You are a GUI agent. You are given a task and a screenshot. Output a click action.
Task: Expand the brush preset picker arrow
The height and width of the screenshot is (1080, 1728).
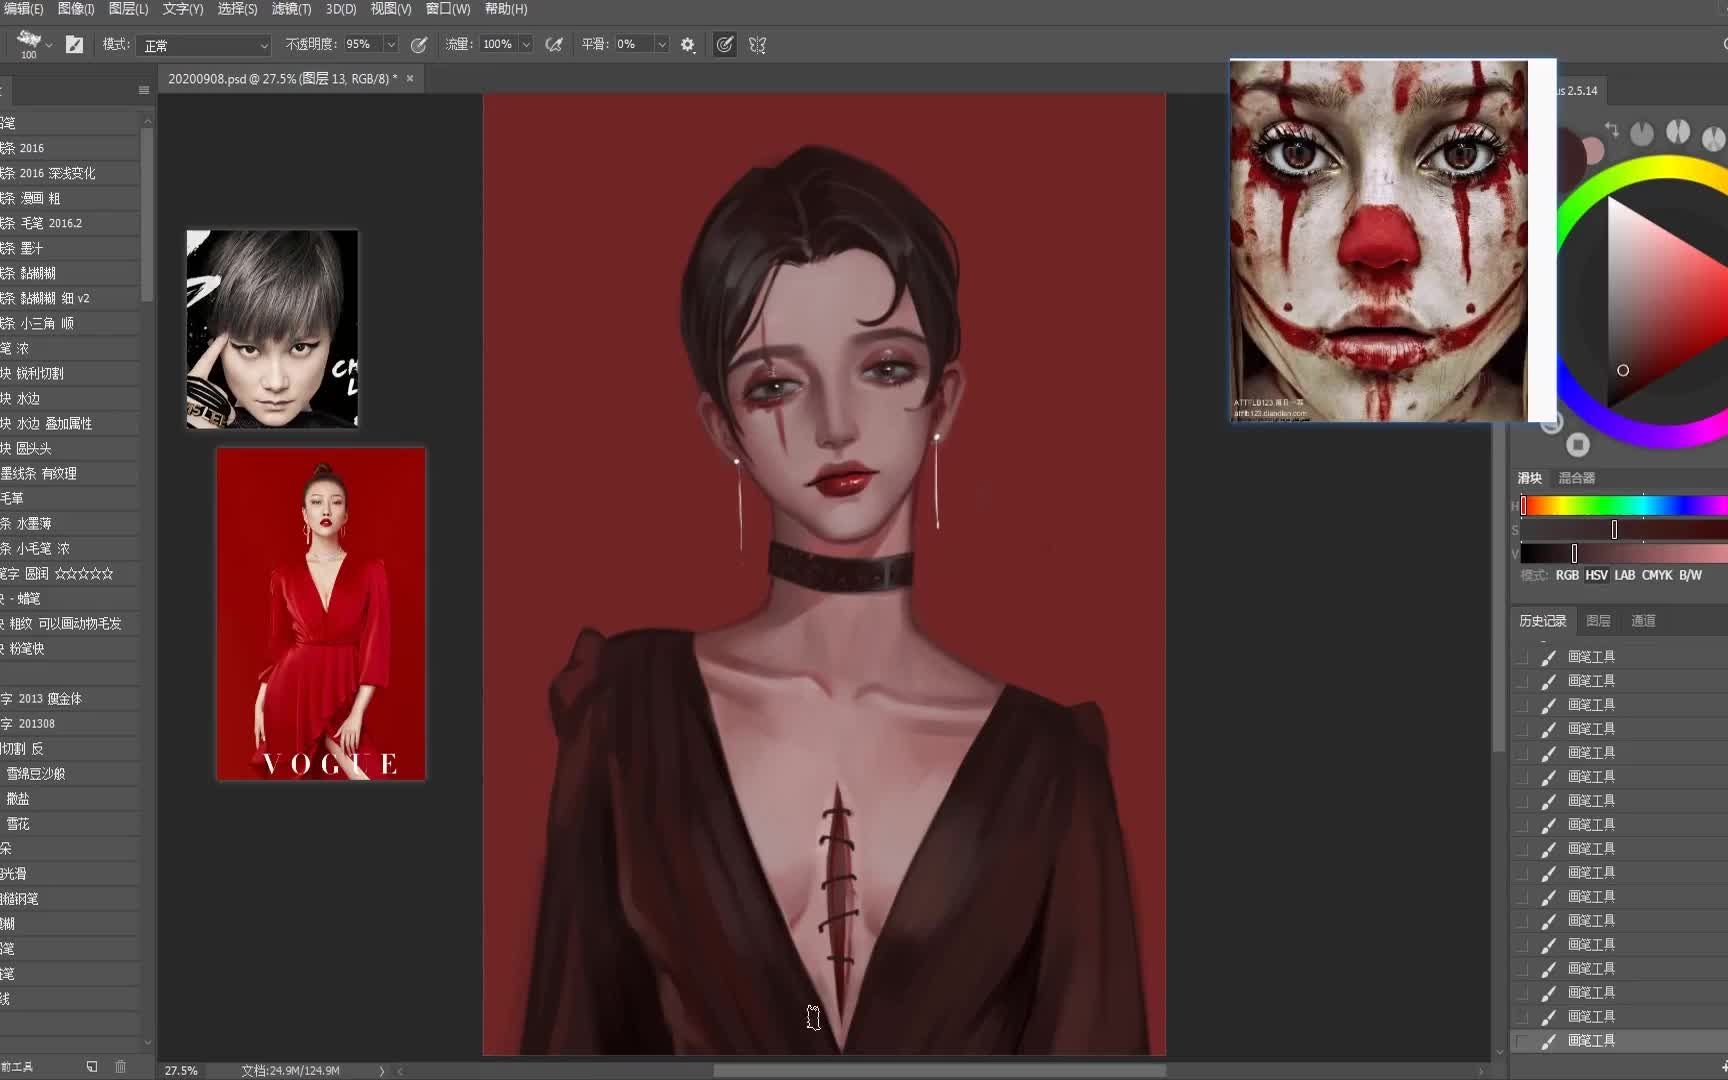coord(49,45)
